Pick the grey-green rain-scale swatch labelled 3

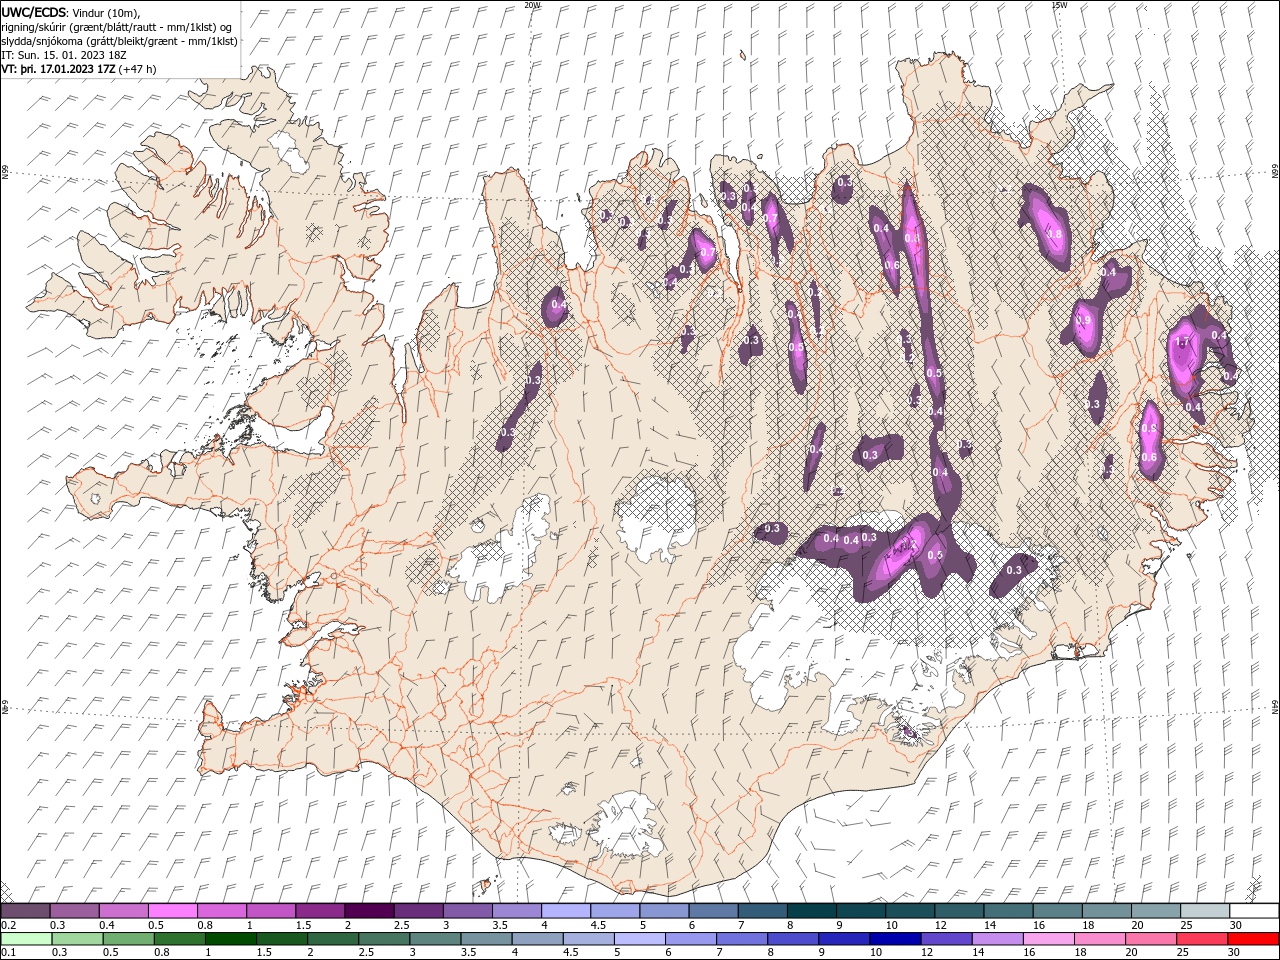pyautogui.click(x=435, y=939)
